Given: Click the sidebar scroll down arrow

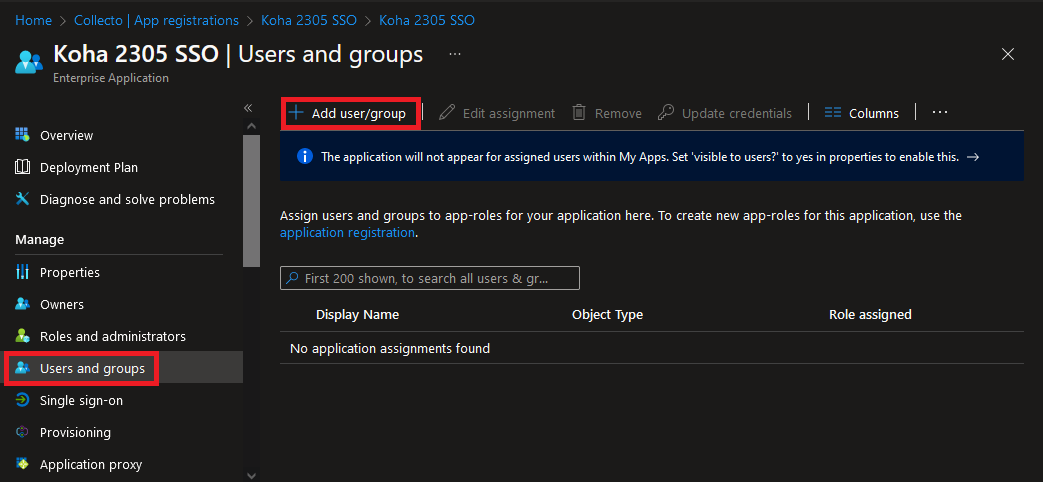Looking at the screenshot, I should pos(251,475).
